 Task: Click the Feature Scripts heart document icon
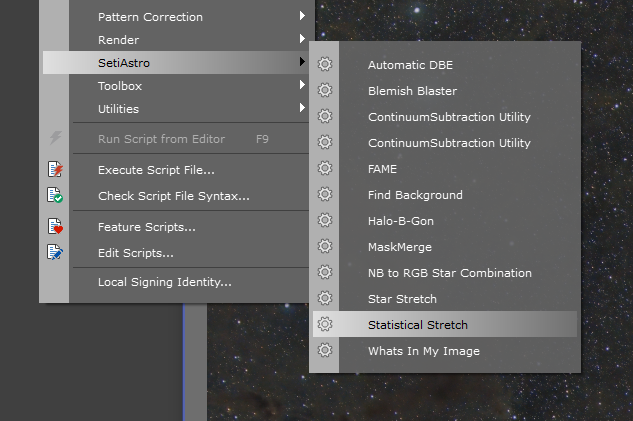coord(55,227)
